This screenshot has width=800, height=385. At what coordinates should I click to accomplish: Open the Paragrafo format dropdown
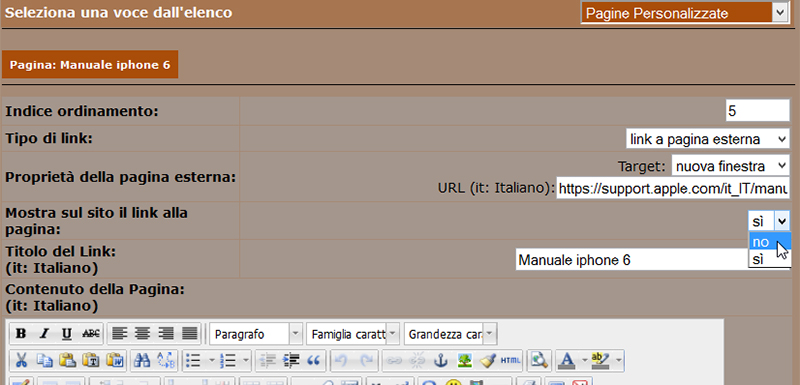(256, 334)
